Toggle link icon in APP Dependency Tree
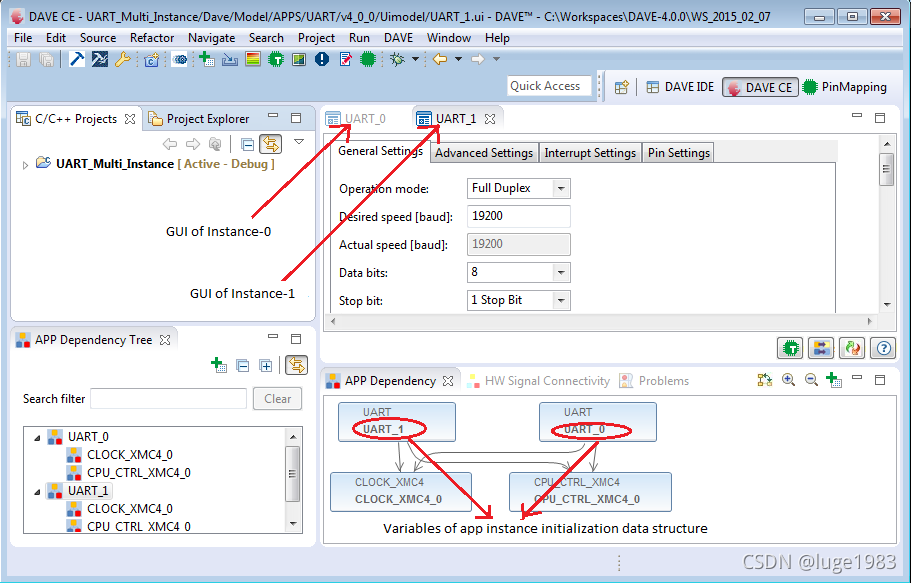Viewport: 911px width, 583px height. coord(296,365)
